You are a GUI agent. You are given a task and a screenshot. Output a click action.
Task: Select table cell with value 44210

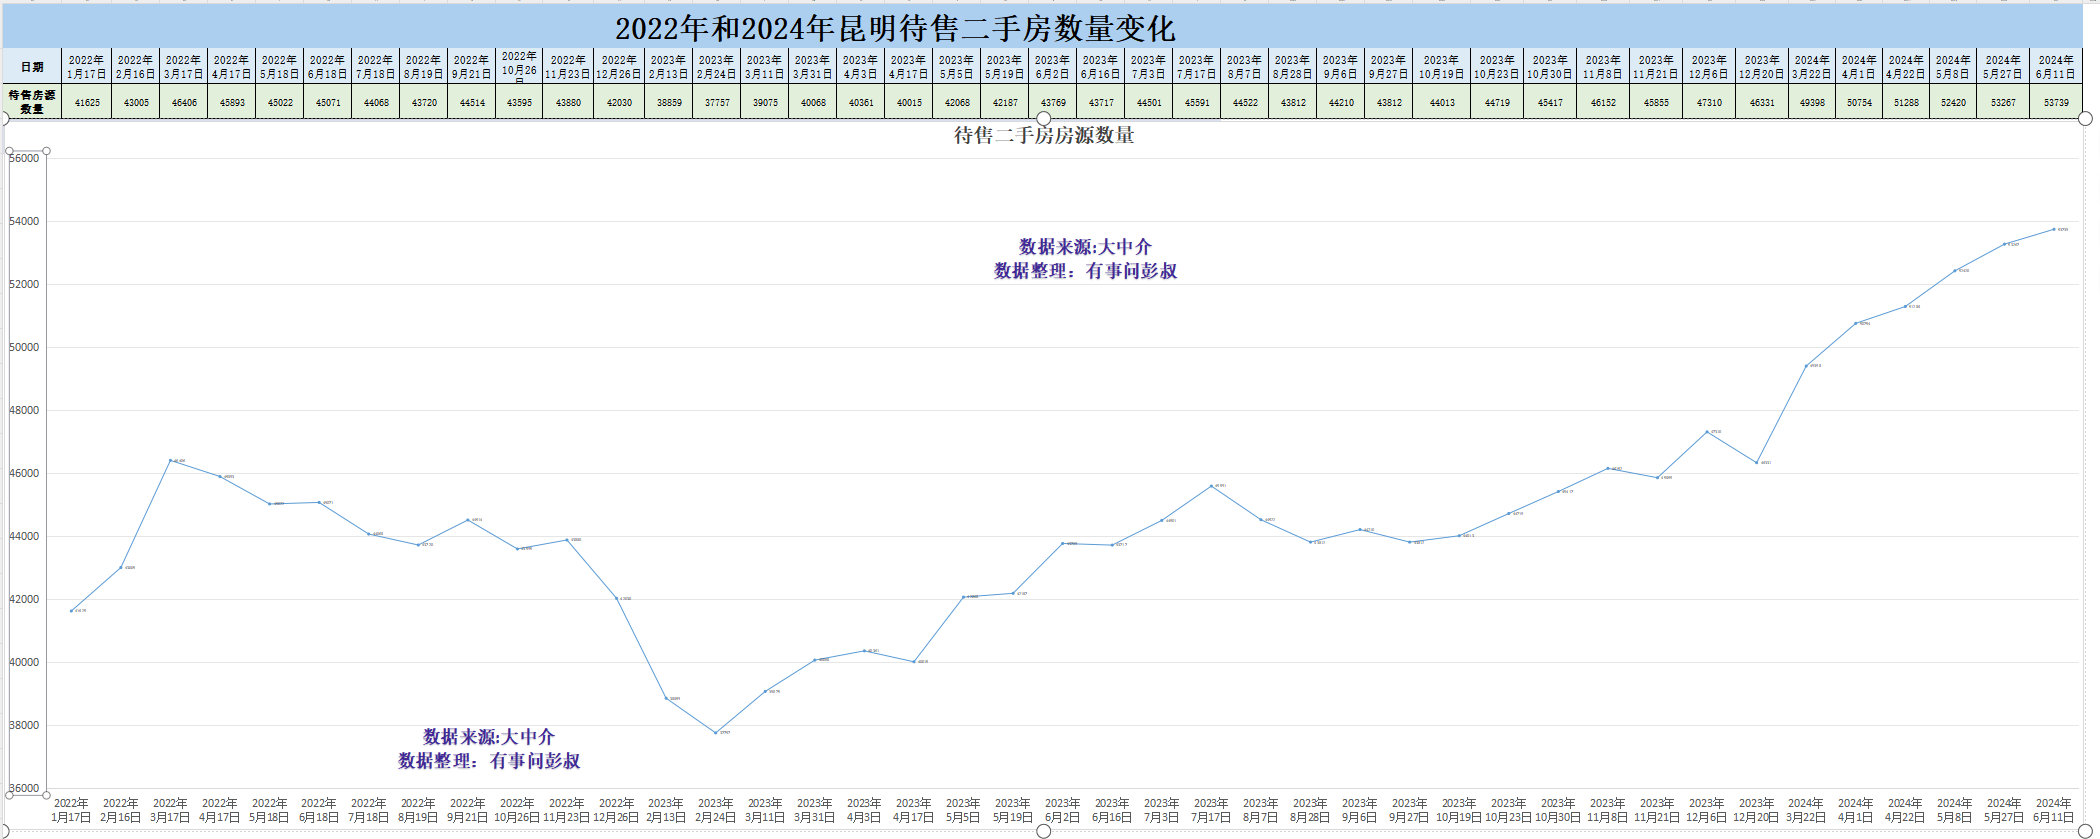click(1341, 102)
